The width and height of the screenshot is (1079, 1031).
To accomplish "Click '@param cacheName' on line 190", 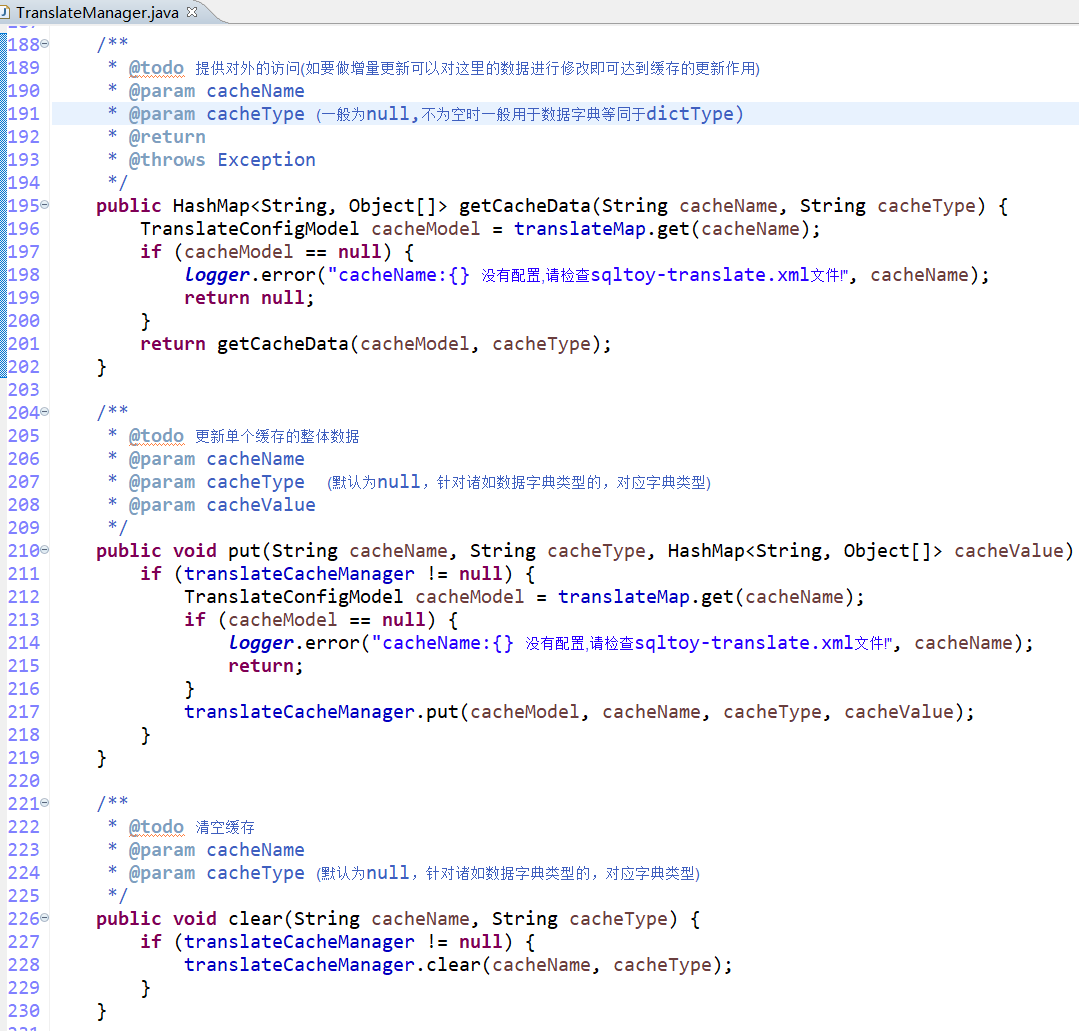I will [216, 92].
